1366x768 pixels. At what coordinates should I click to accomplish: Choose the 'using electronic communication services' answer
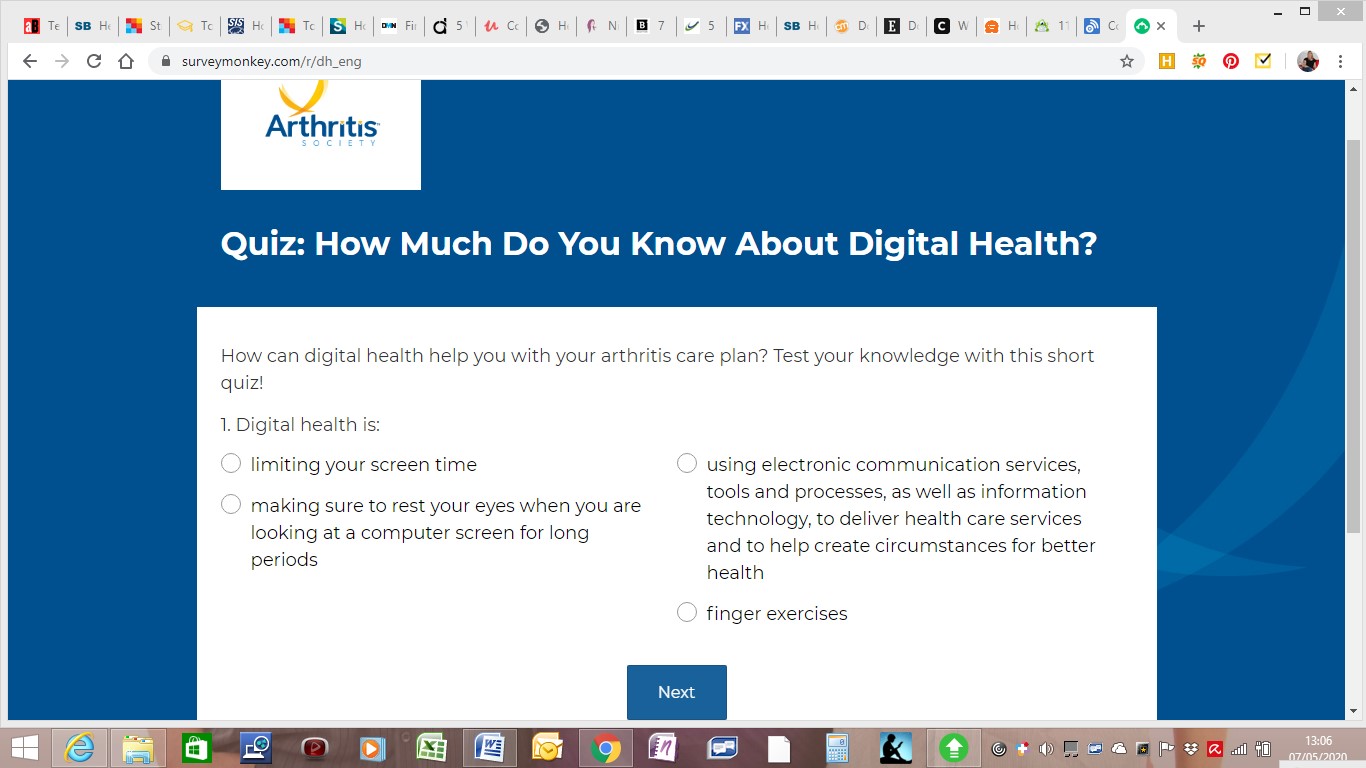coord(687,463)
